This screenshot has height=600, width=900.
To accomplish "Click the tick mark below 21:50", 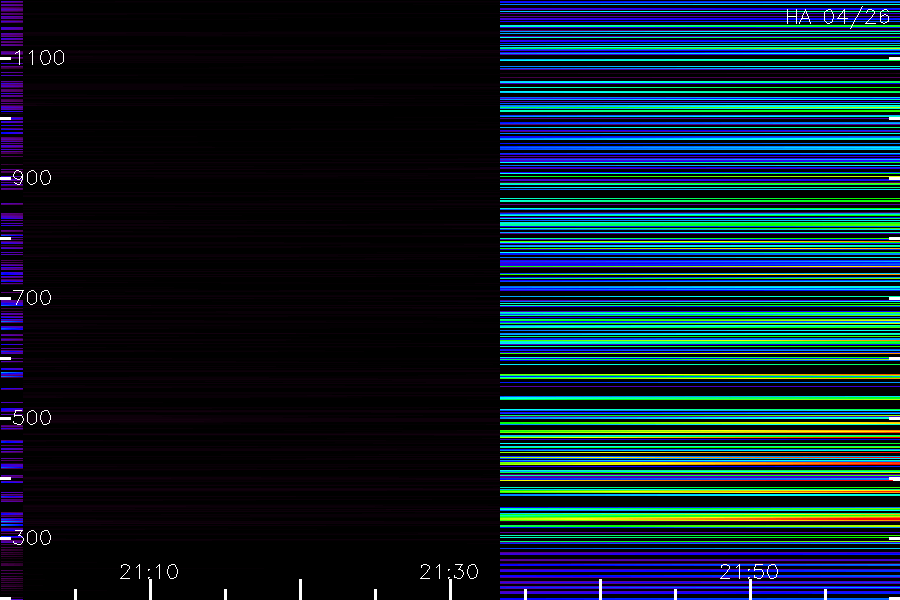I will (750, 590).
